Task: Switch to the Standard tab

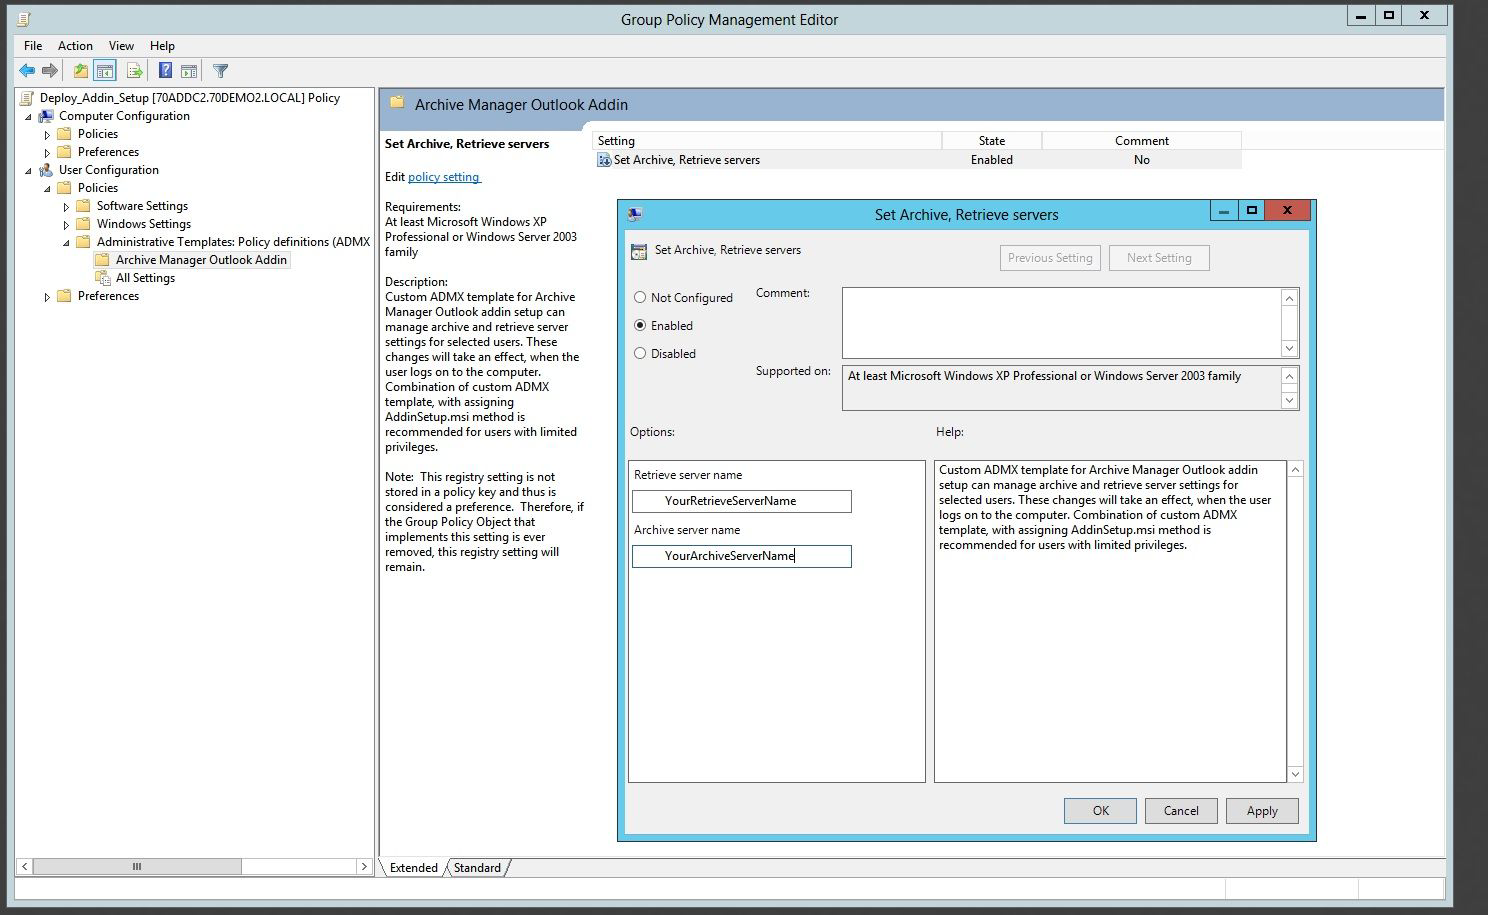Action: point(477,868)
